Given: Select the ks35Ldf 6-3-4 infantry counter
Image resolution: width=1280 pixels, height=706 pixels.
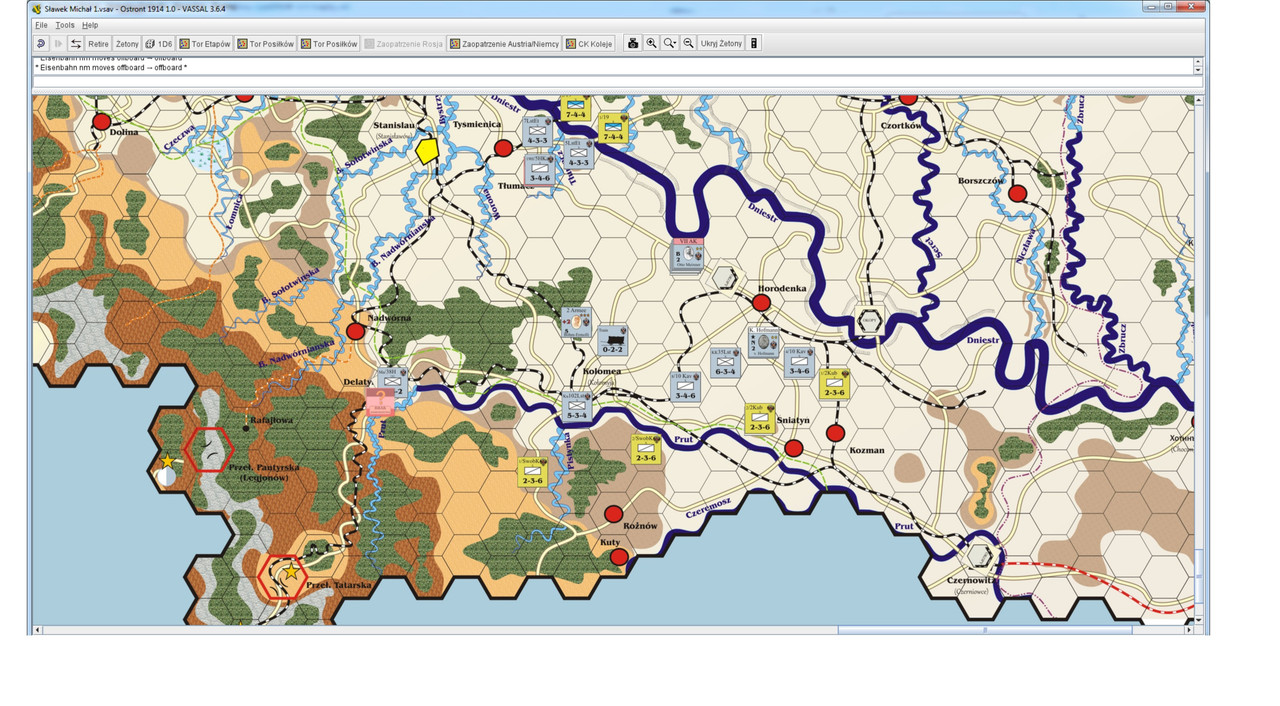Looking at the screenshot, I should [725, 362].
